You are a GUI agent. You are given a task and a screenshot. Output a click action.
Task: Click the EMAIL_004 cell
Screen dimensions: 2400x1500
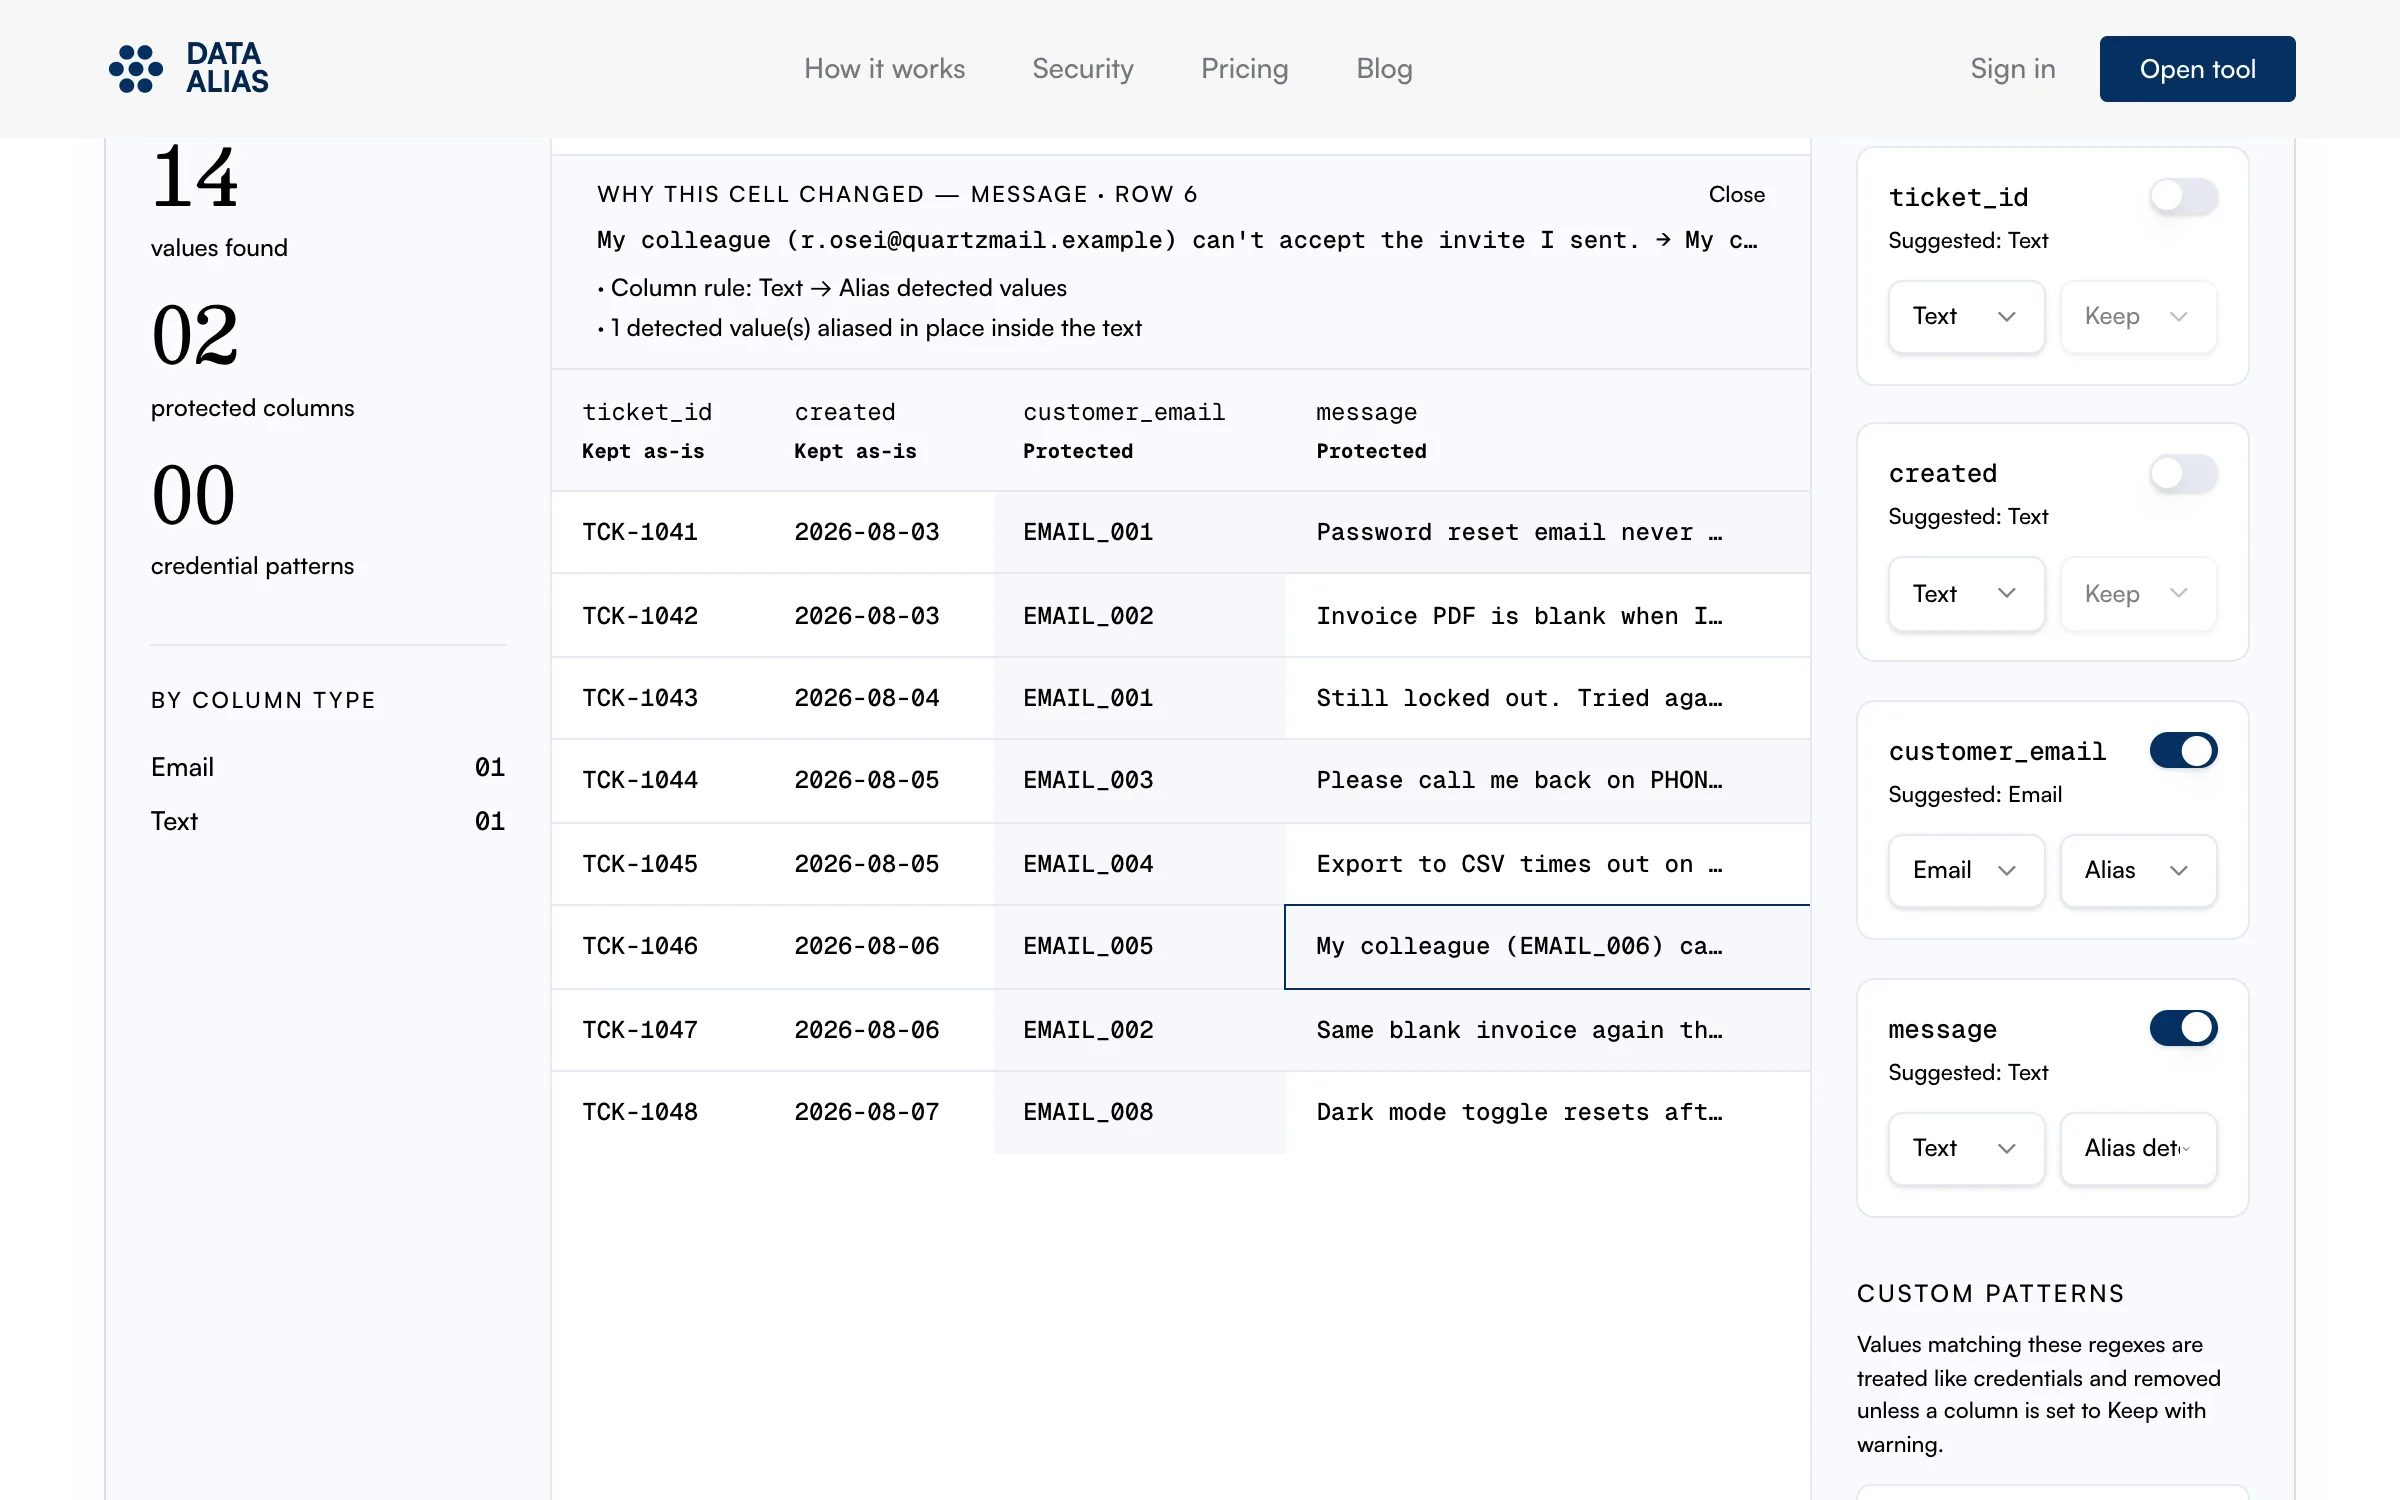pyautogui.click(x=1139, y=863)
